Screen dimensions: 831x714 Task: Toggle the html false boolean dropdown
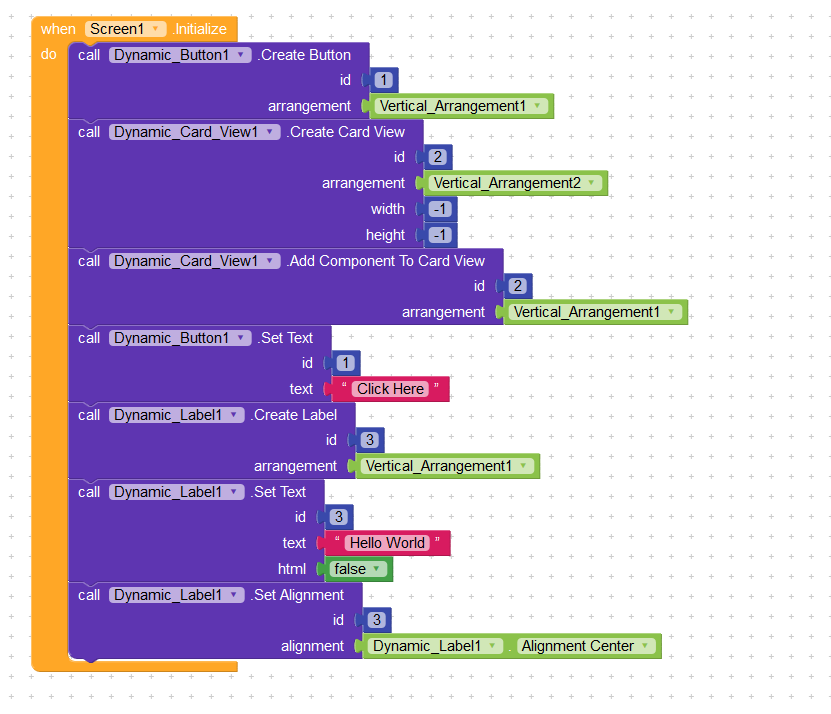point(376,569)
